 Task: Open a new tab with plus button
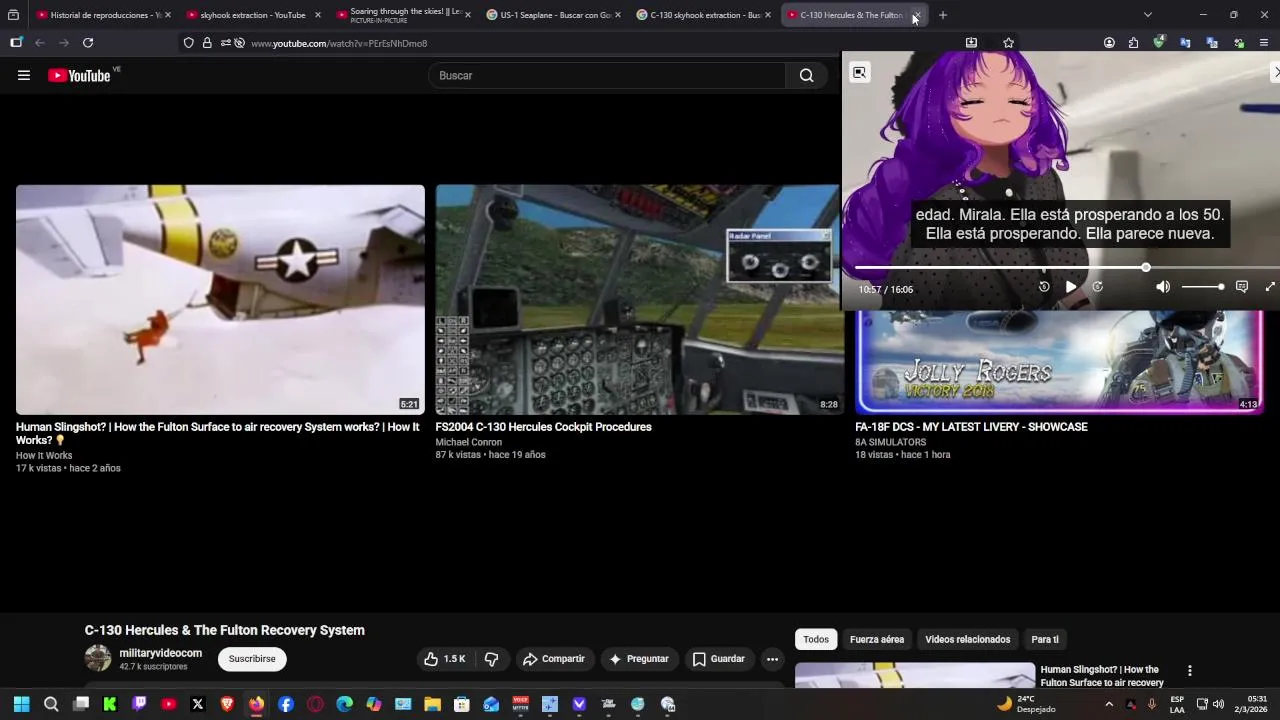(x=942, y=15)
